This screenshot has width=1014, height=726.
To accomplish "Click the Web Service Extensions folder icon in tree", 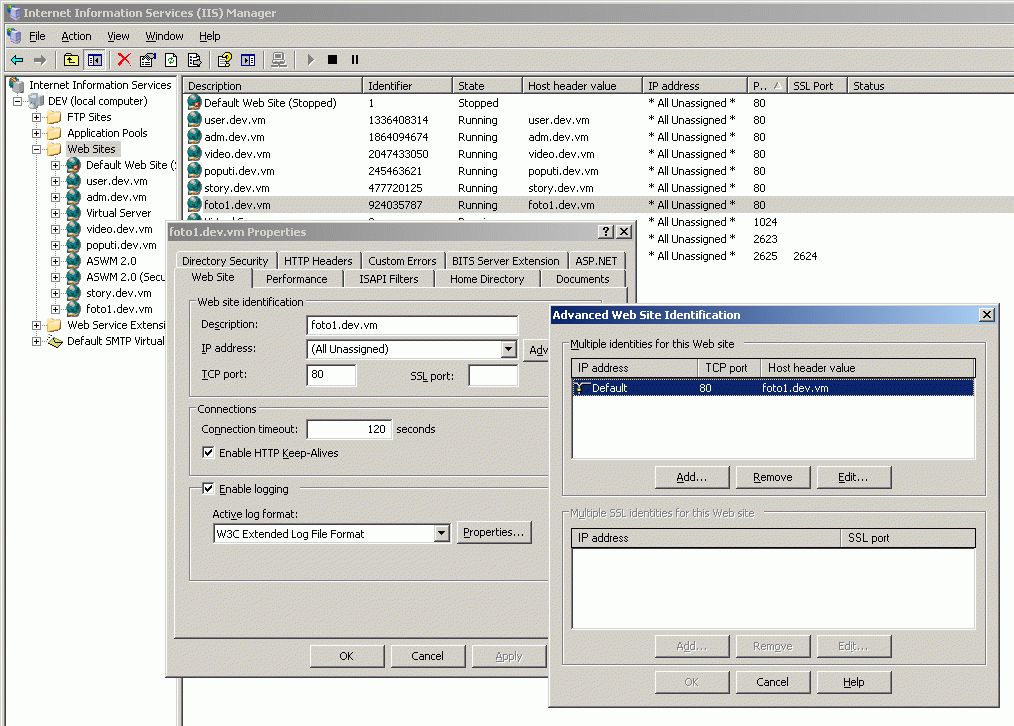I will click(x=54, y=325).
